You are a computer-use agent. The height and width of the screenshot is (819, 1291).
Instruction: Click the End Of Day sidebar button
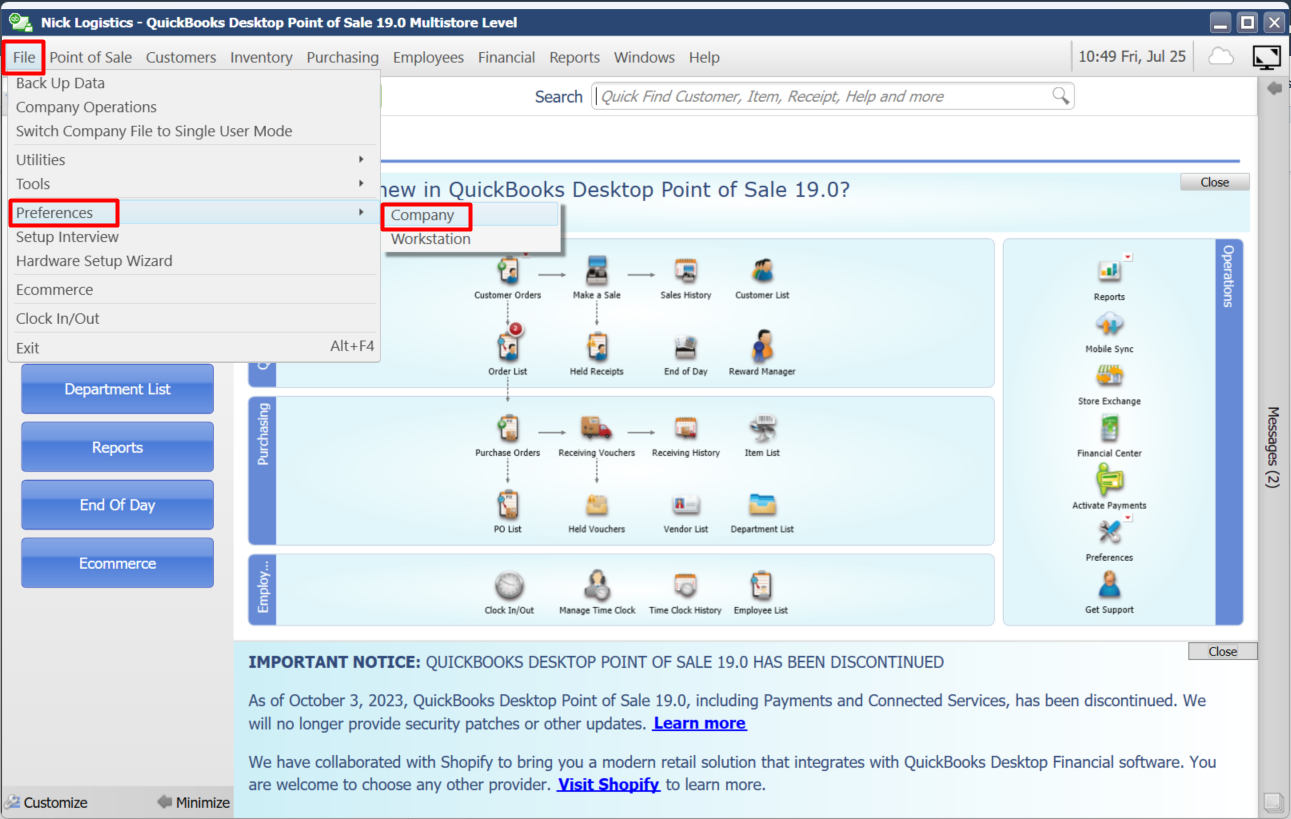tap(118, 505)
